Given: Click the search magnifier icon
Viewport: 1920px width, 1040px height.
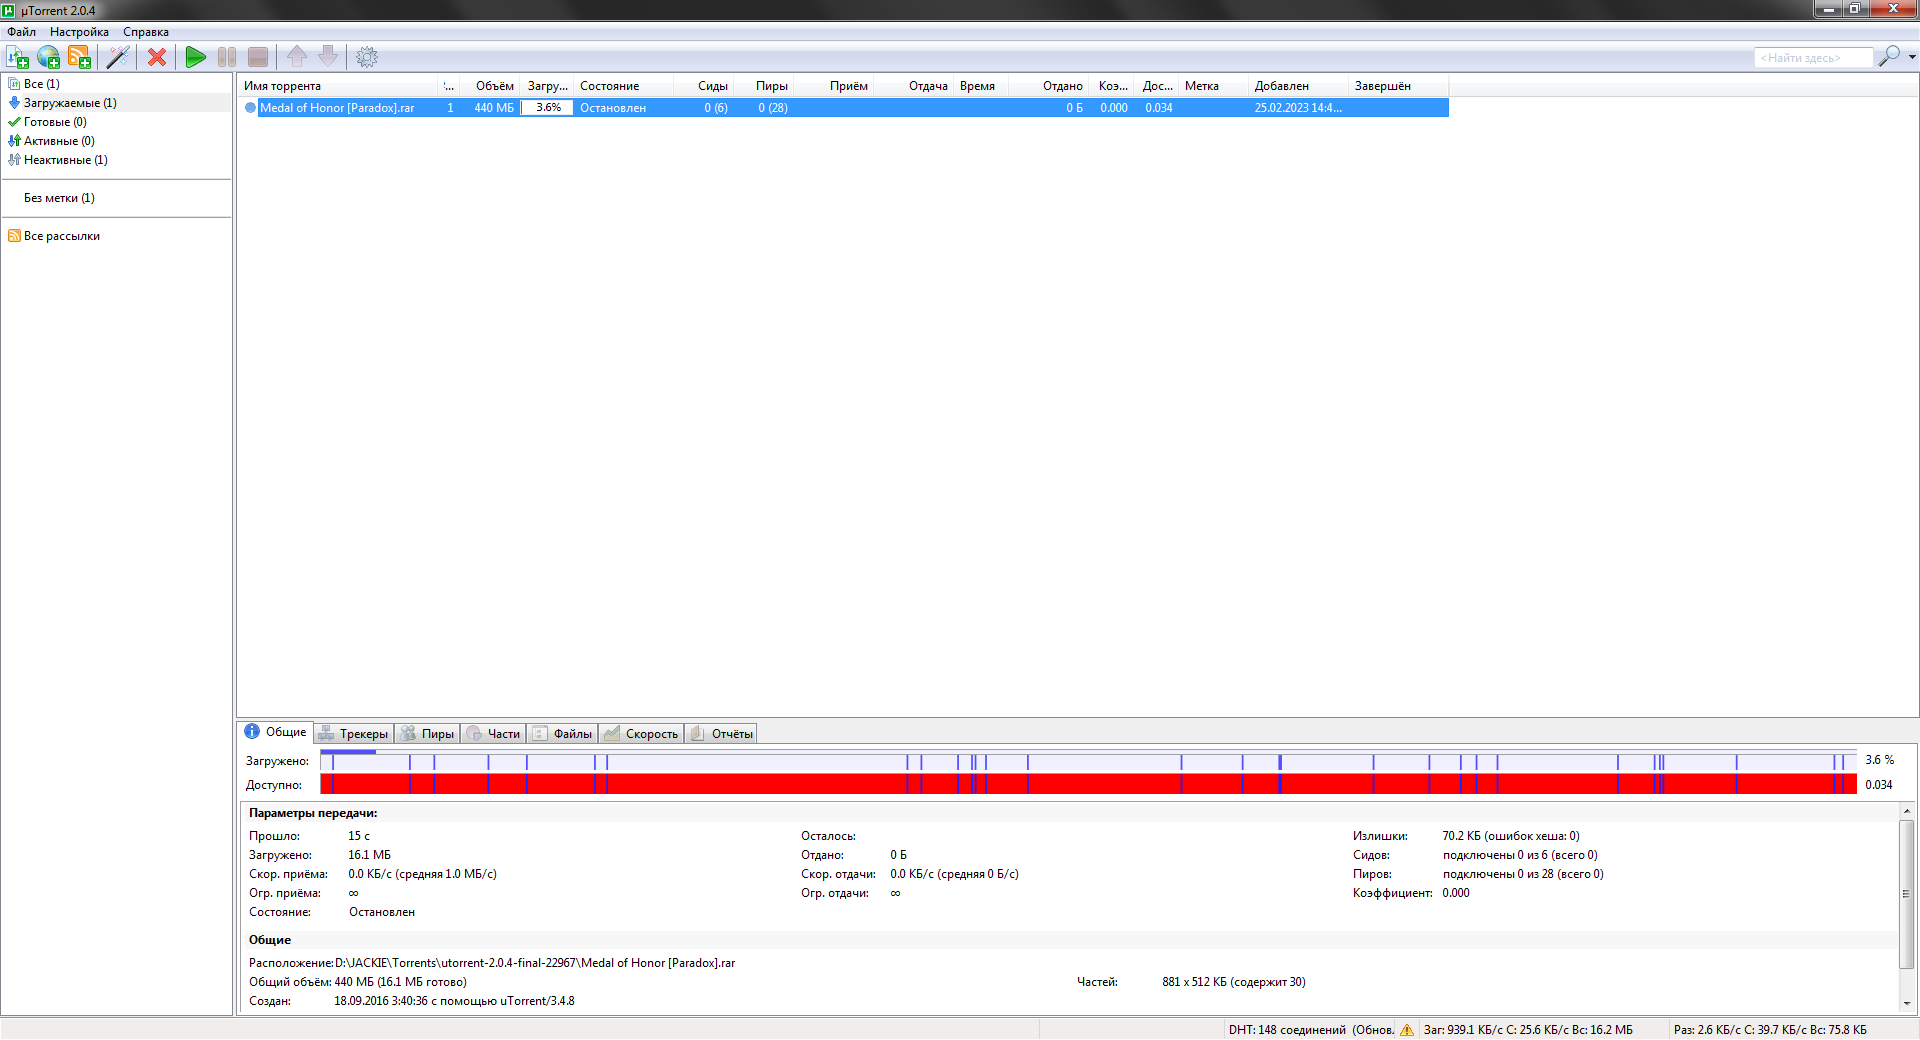Looking at the screenshot, I should click(x=1889, y=57).
